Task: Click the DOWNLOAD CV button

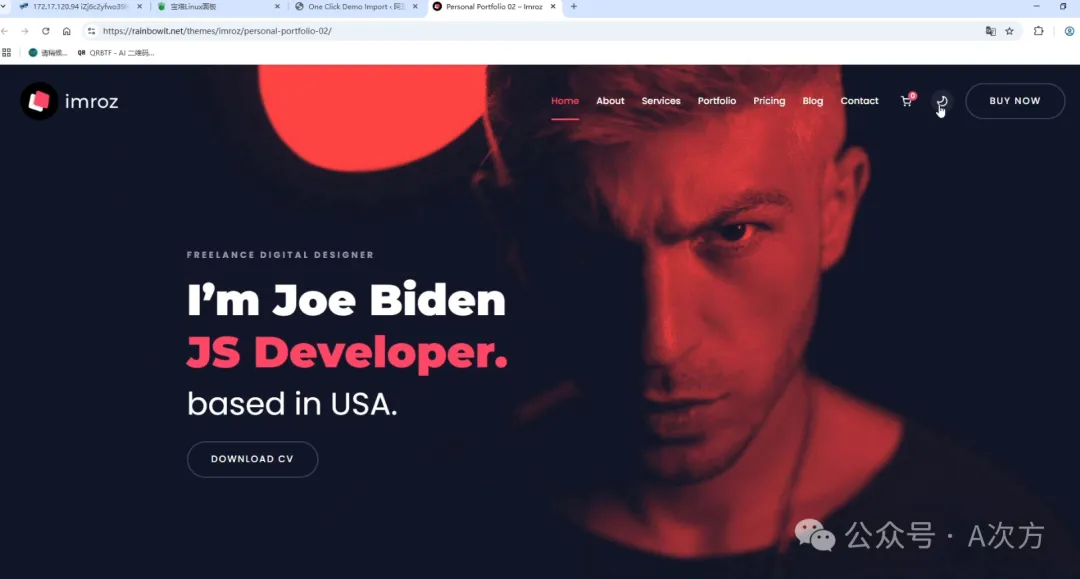Action: tap(252, 459)
